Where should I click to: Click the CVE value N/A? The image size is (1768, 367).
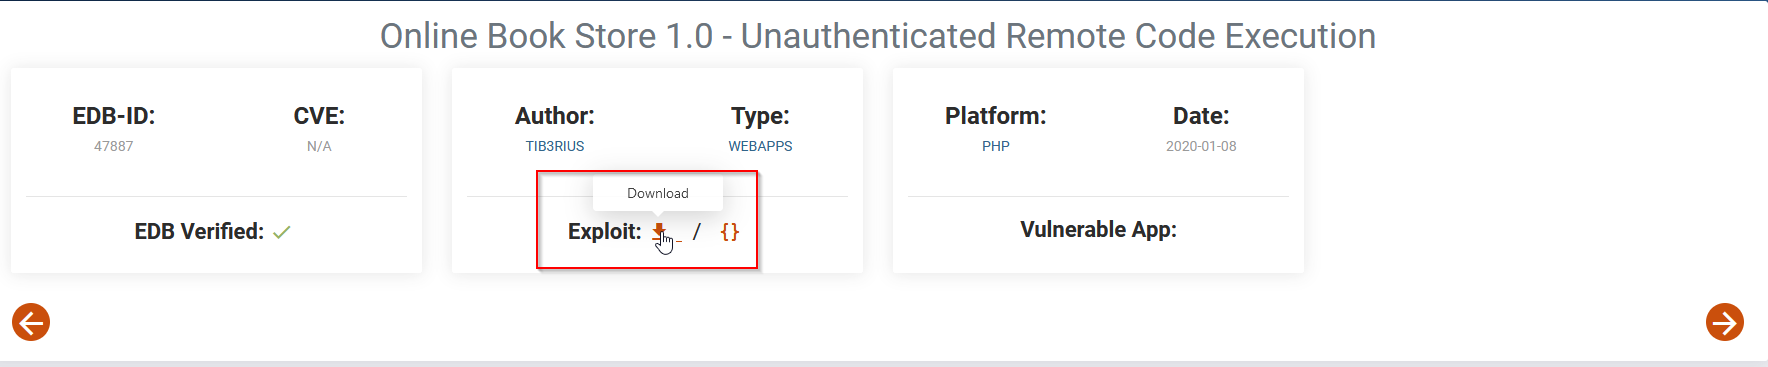319,146
